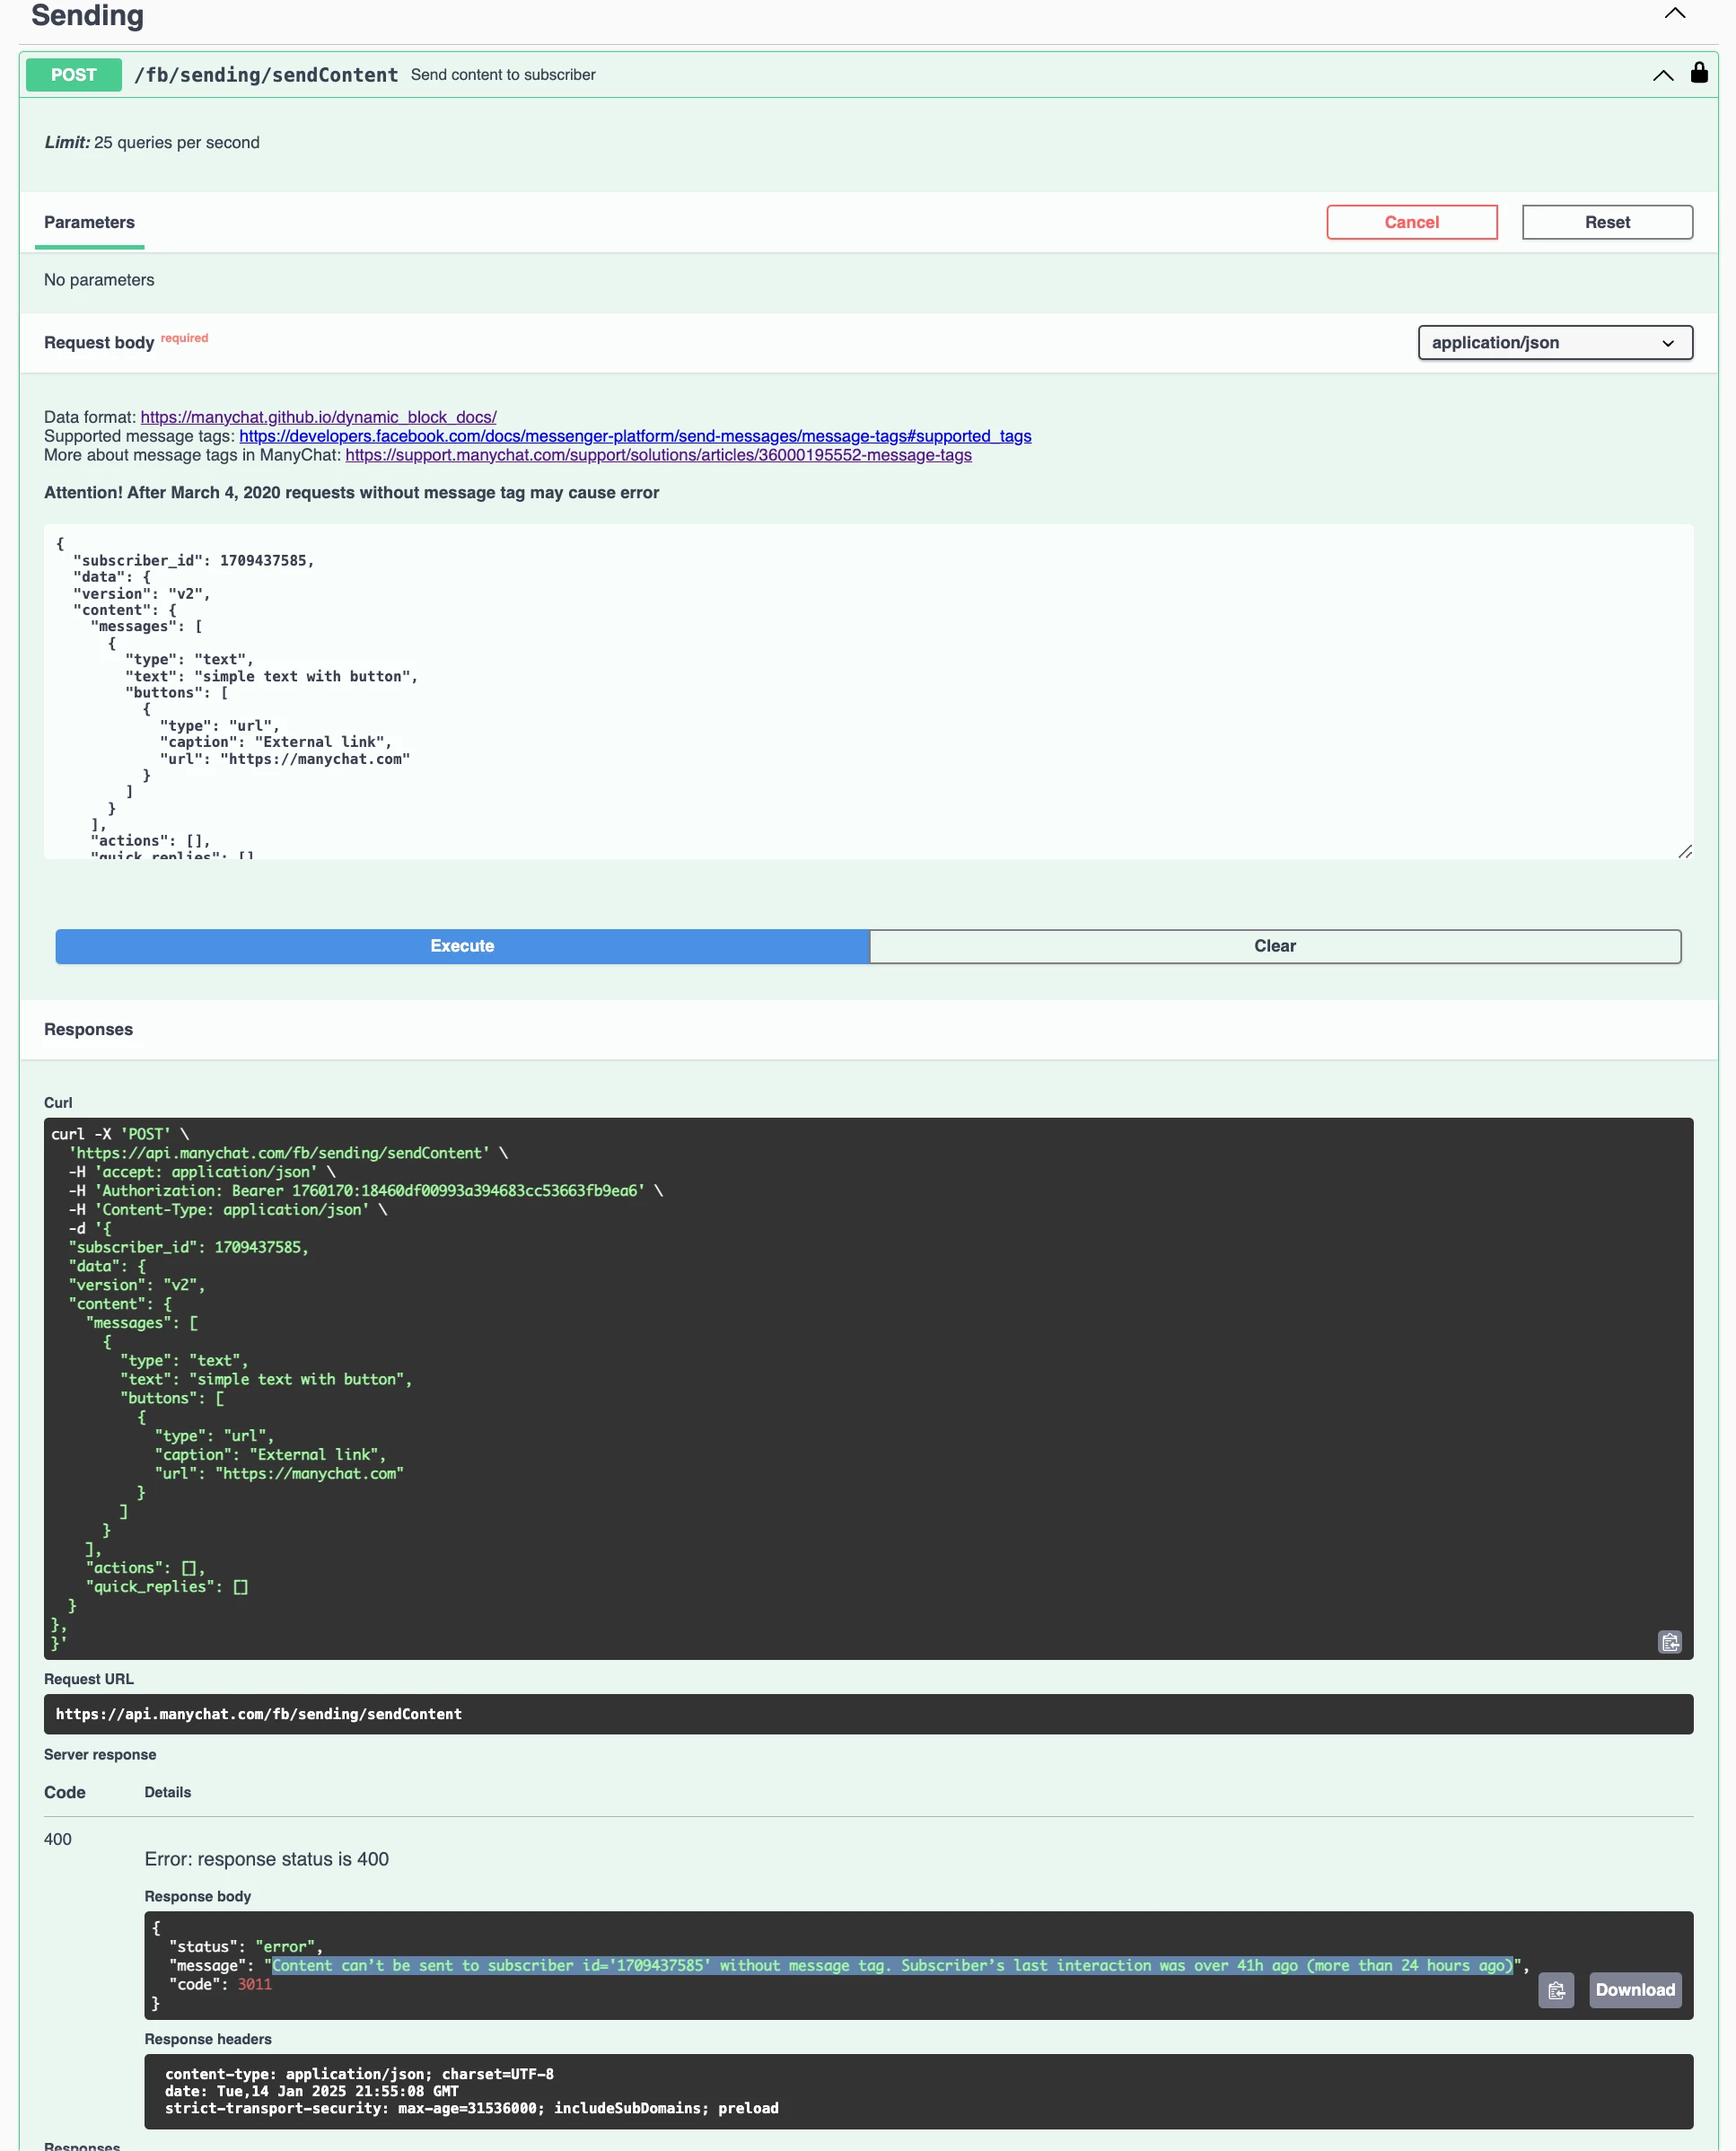
Task: Click the authorization lock icon
Action: coord(1698,73)
